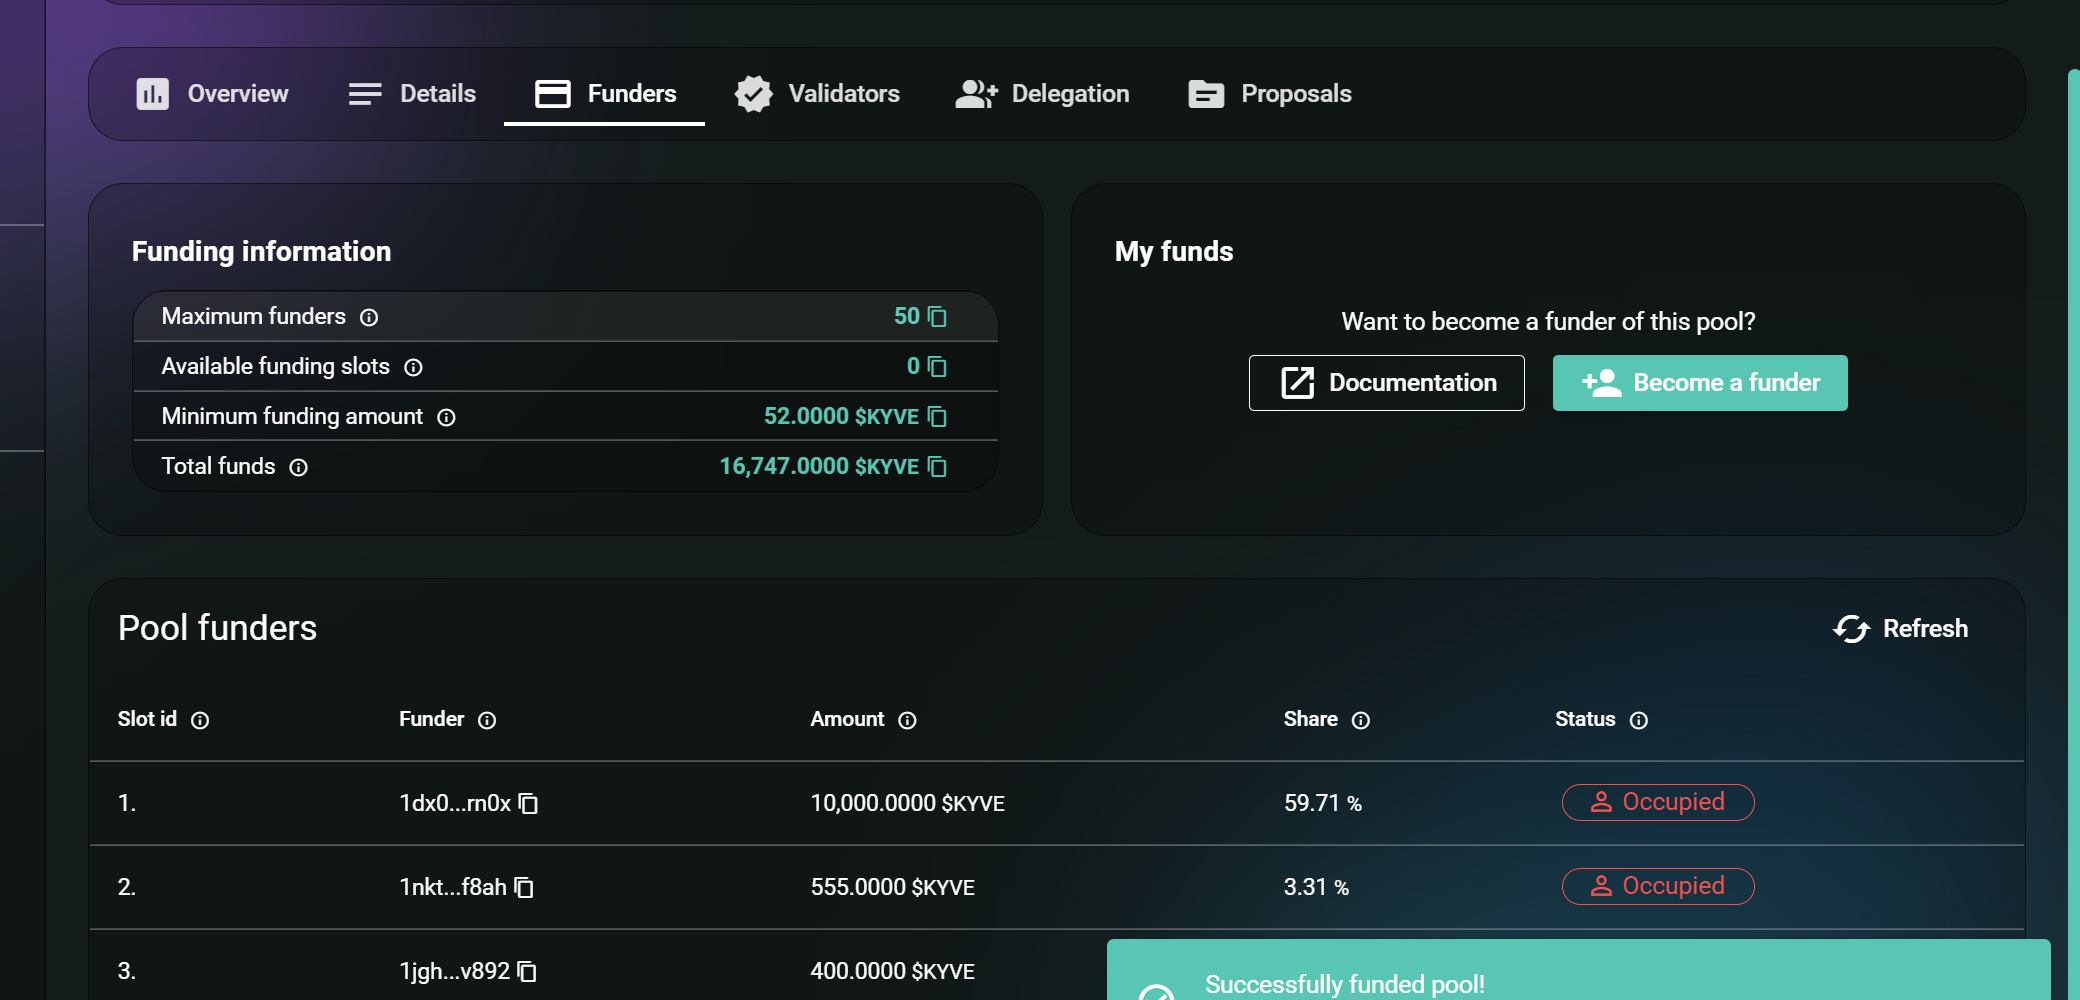Screen dimensions: 2080x1000
Task: Copy the Total funds value
Action: click(937, 467)
